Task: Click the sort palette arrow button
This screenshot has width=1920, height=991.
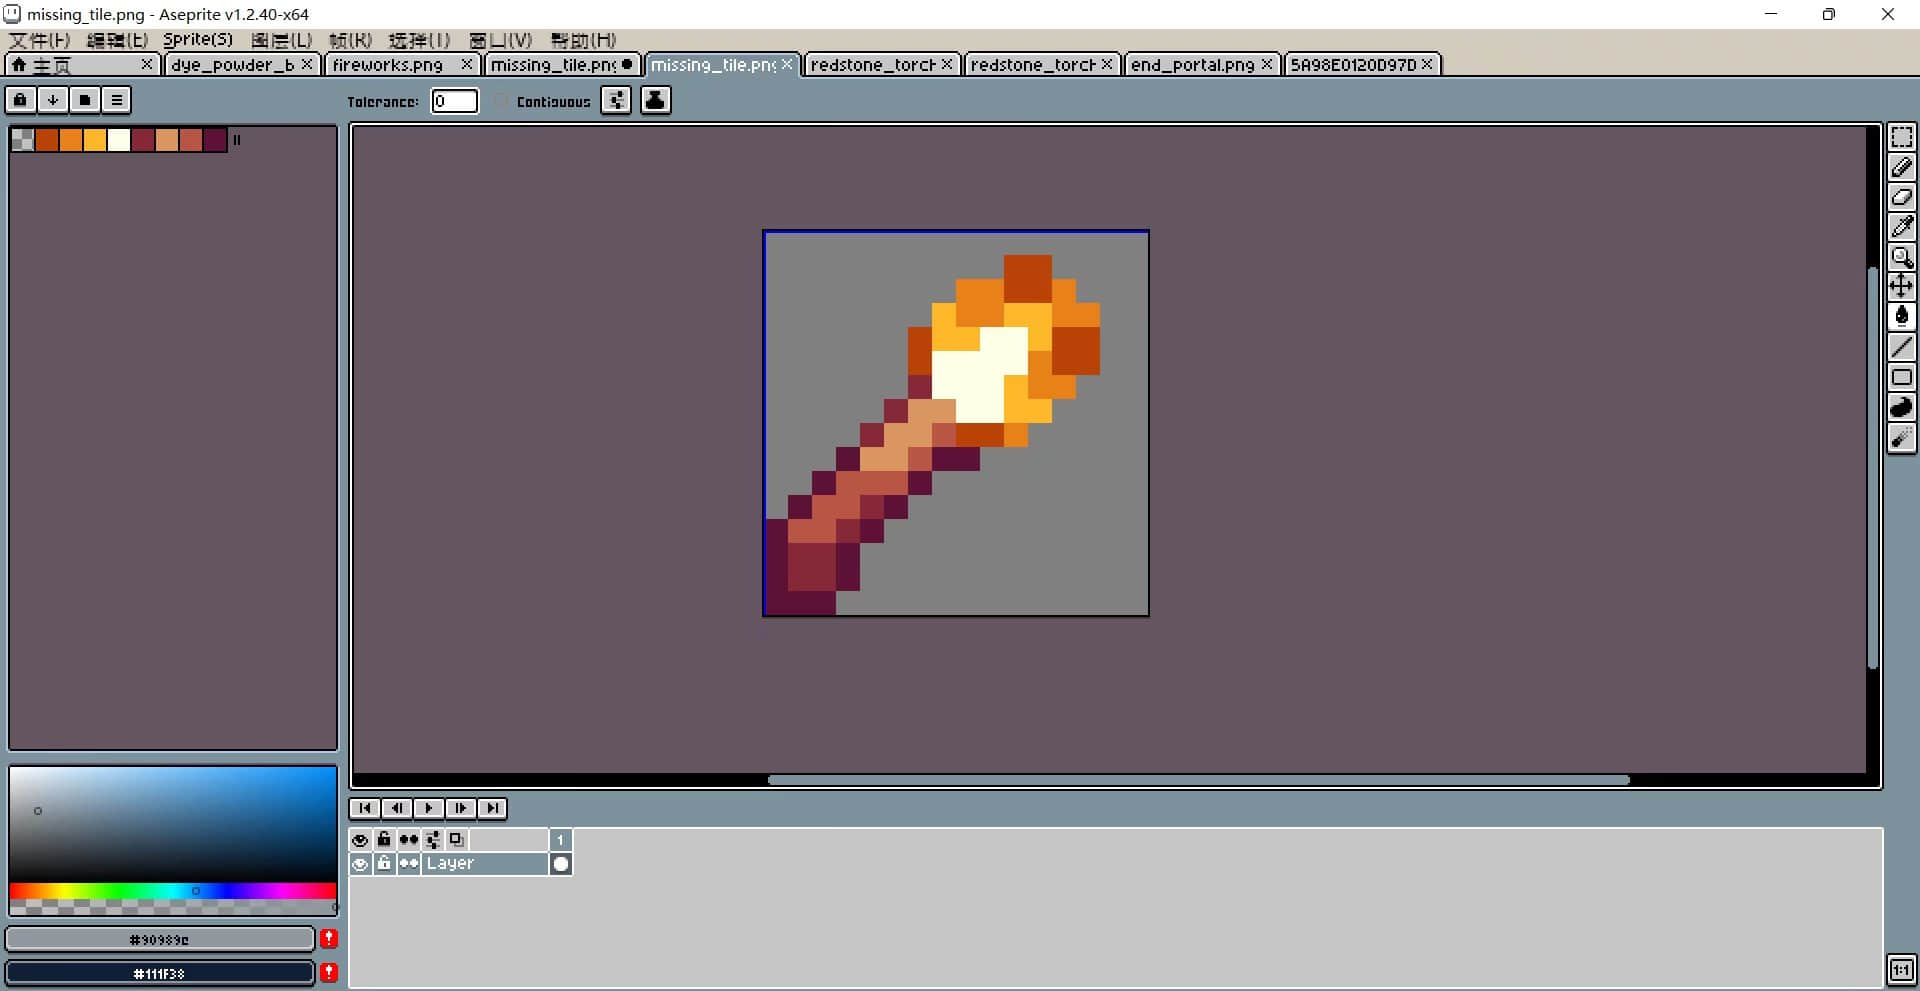Action: pos(52,100)
